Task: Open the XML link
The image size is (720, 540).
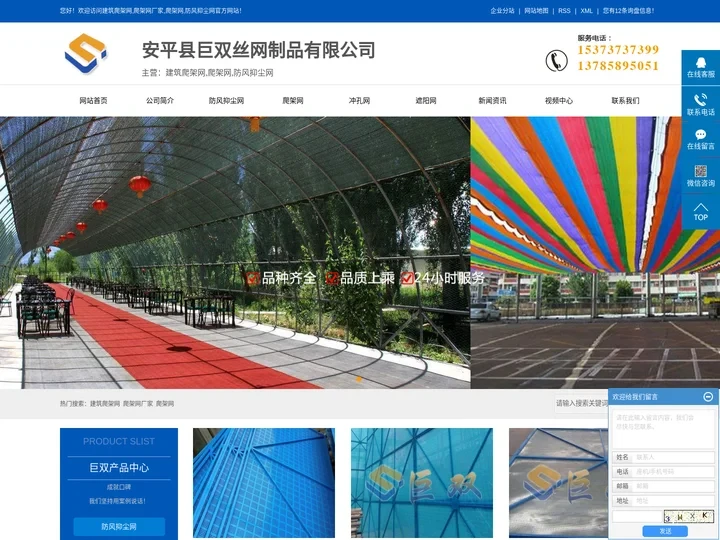Action: (586, 11)
